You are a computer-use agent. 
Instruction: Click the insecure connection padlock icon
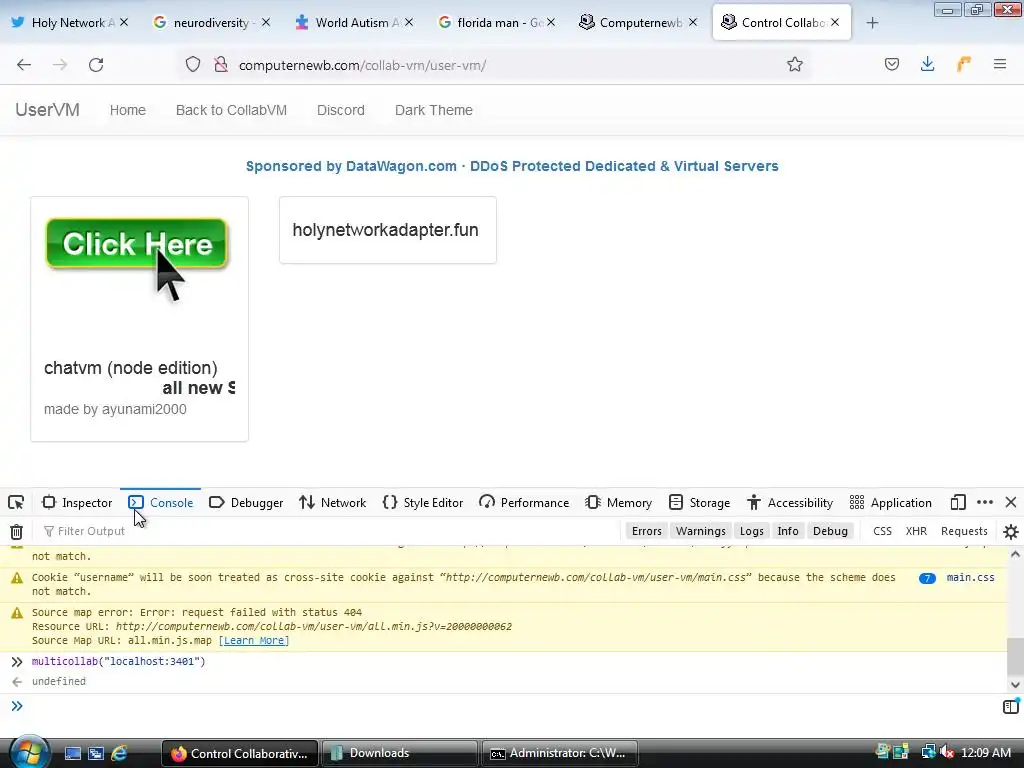(221, 64)
